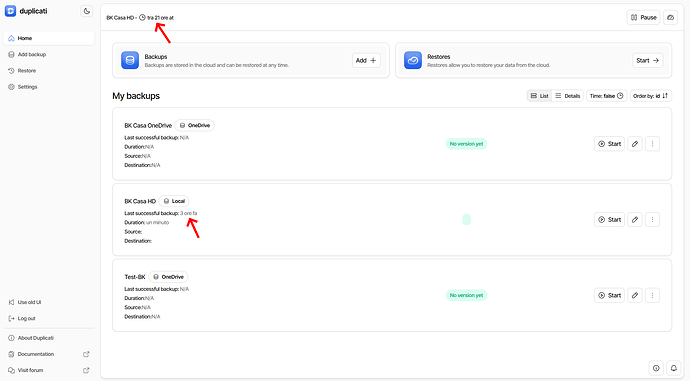Edit BK Casa HD backup pencil

[635, 220]
